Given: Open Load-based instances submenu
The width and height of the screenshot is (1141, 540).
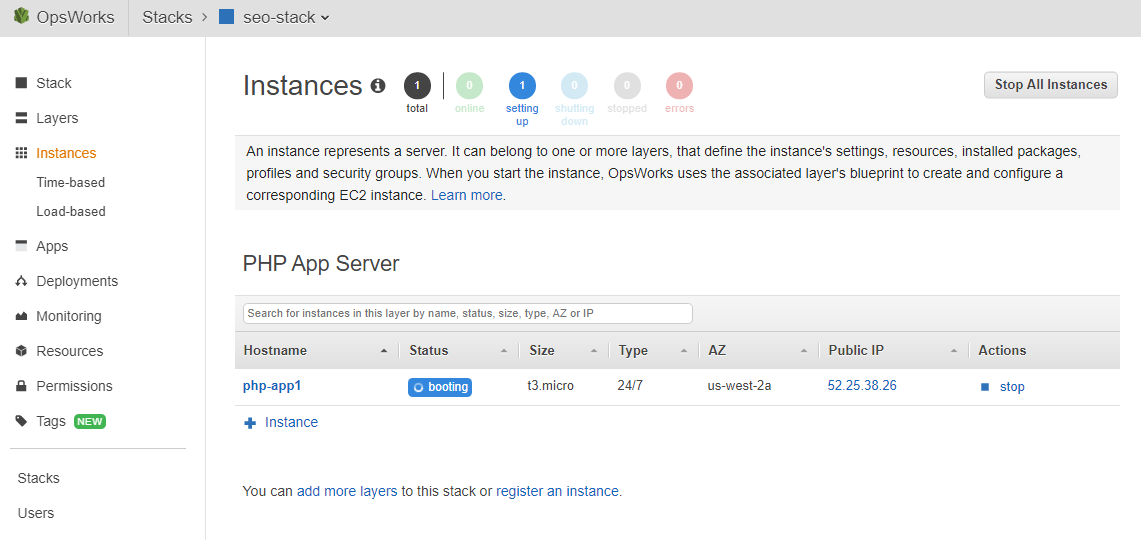Looking at the screenshot, I should (71, 211).
